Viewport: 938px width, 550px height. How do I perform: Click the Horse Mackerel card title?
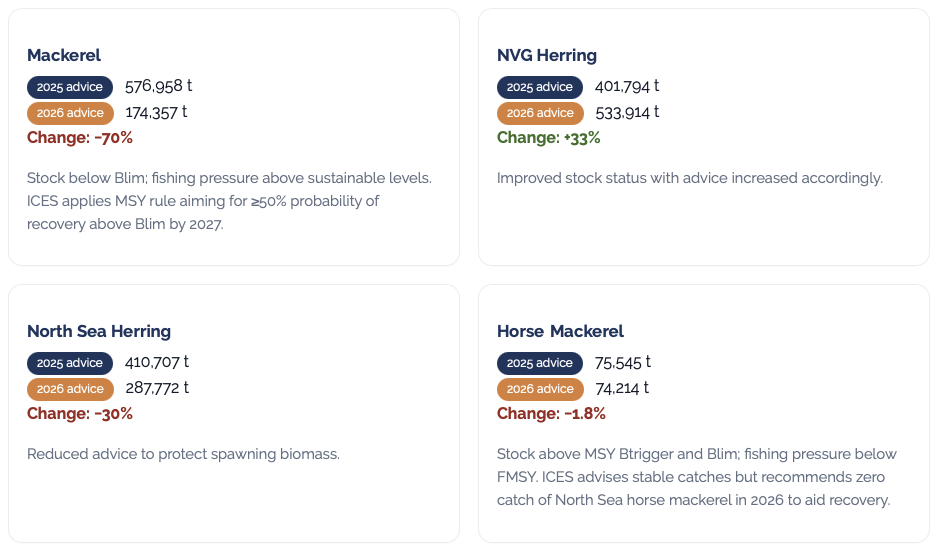point(560,331)
